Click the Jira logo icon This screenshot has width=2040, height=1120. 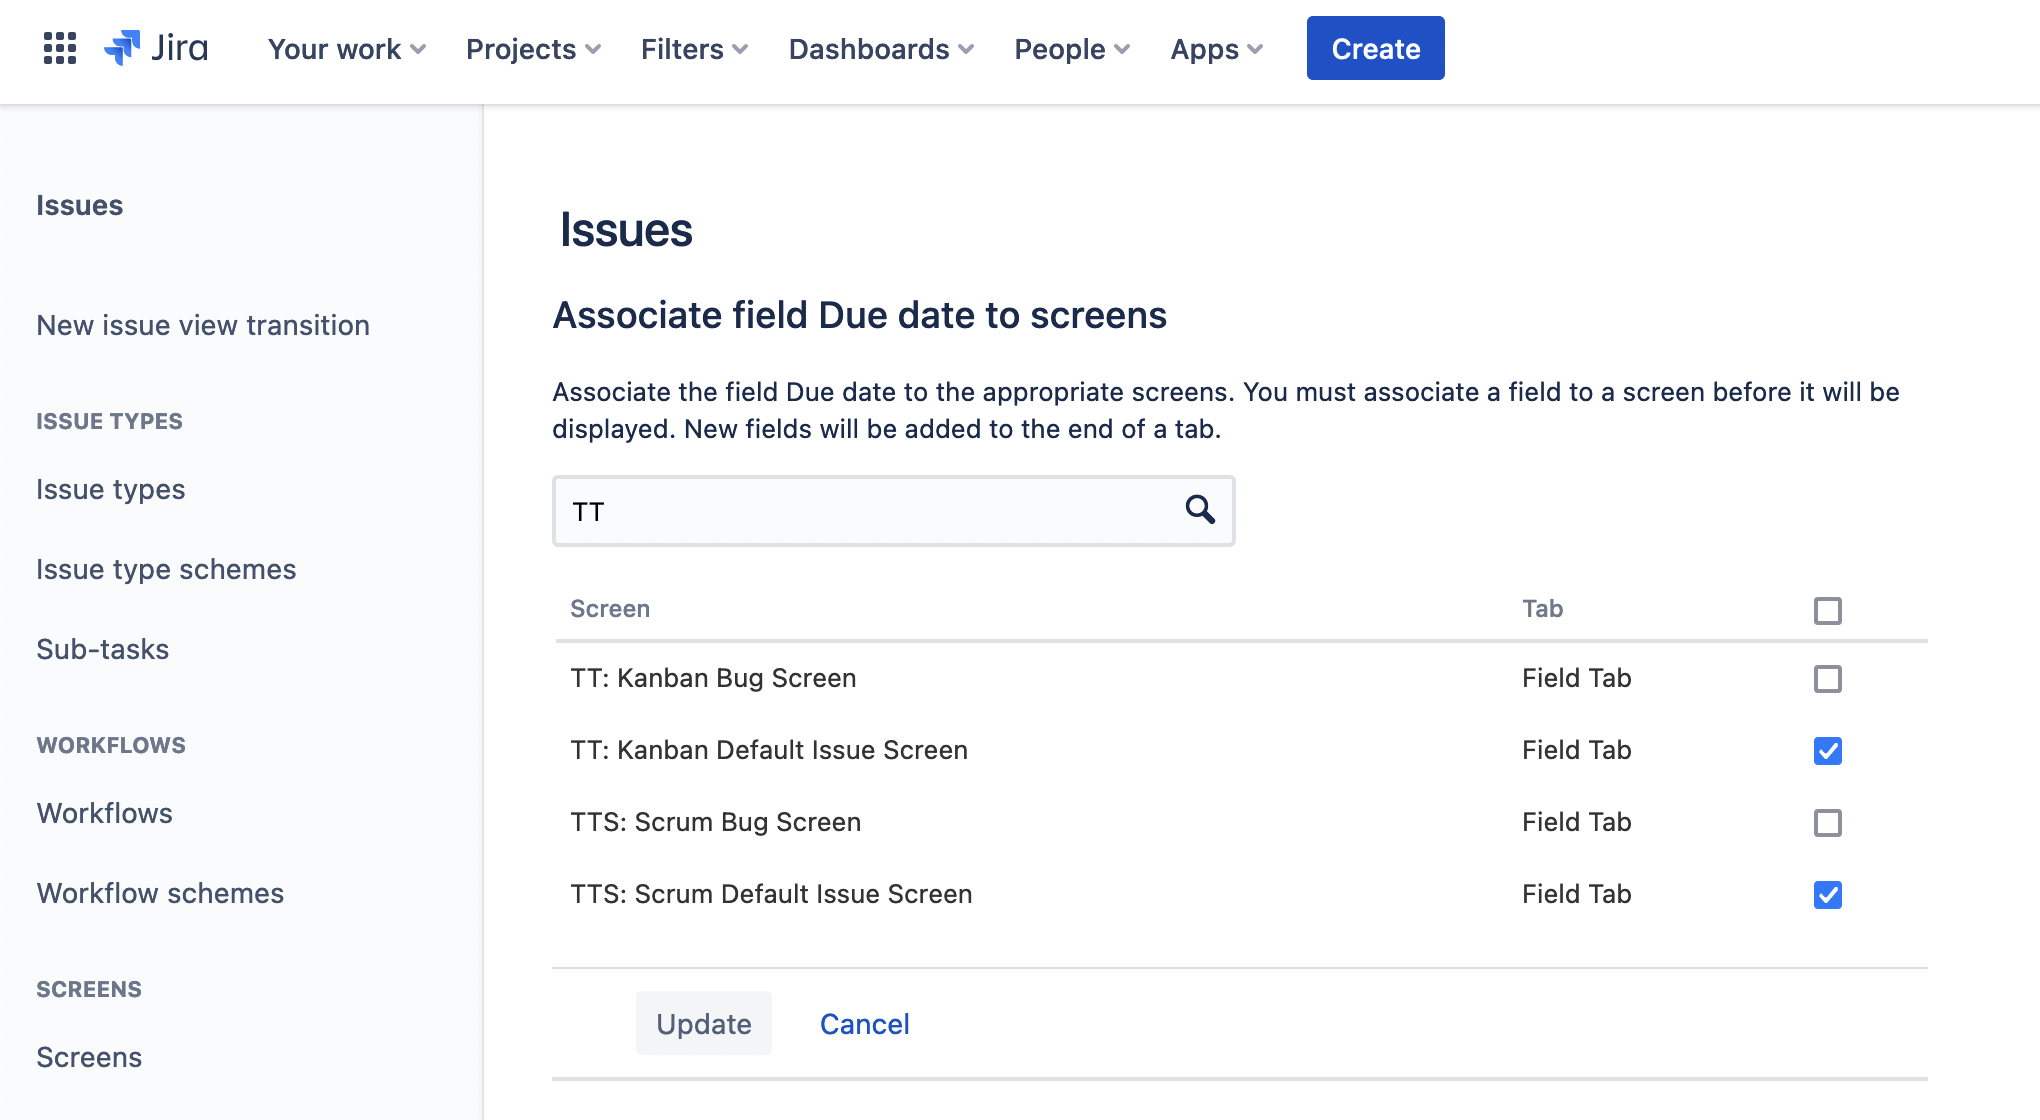[123, 48]
